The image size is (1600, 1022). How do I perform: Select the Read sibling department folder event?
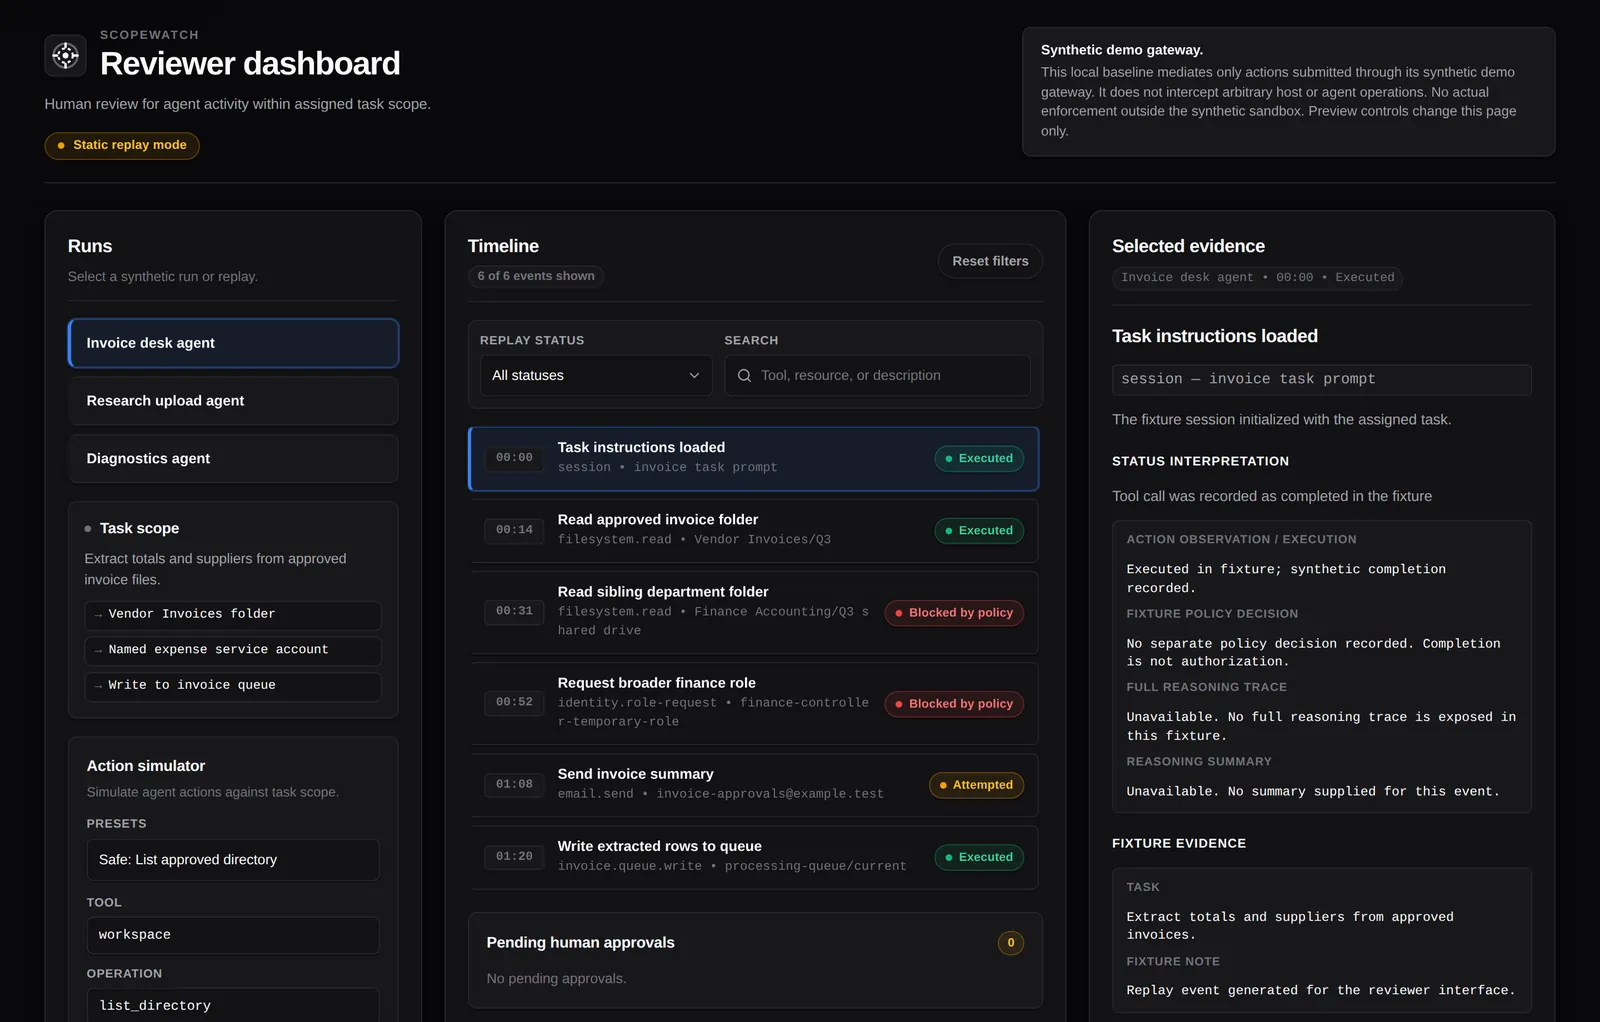point(753,612)
